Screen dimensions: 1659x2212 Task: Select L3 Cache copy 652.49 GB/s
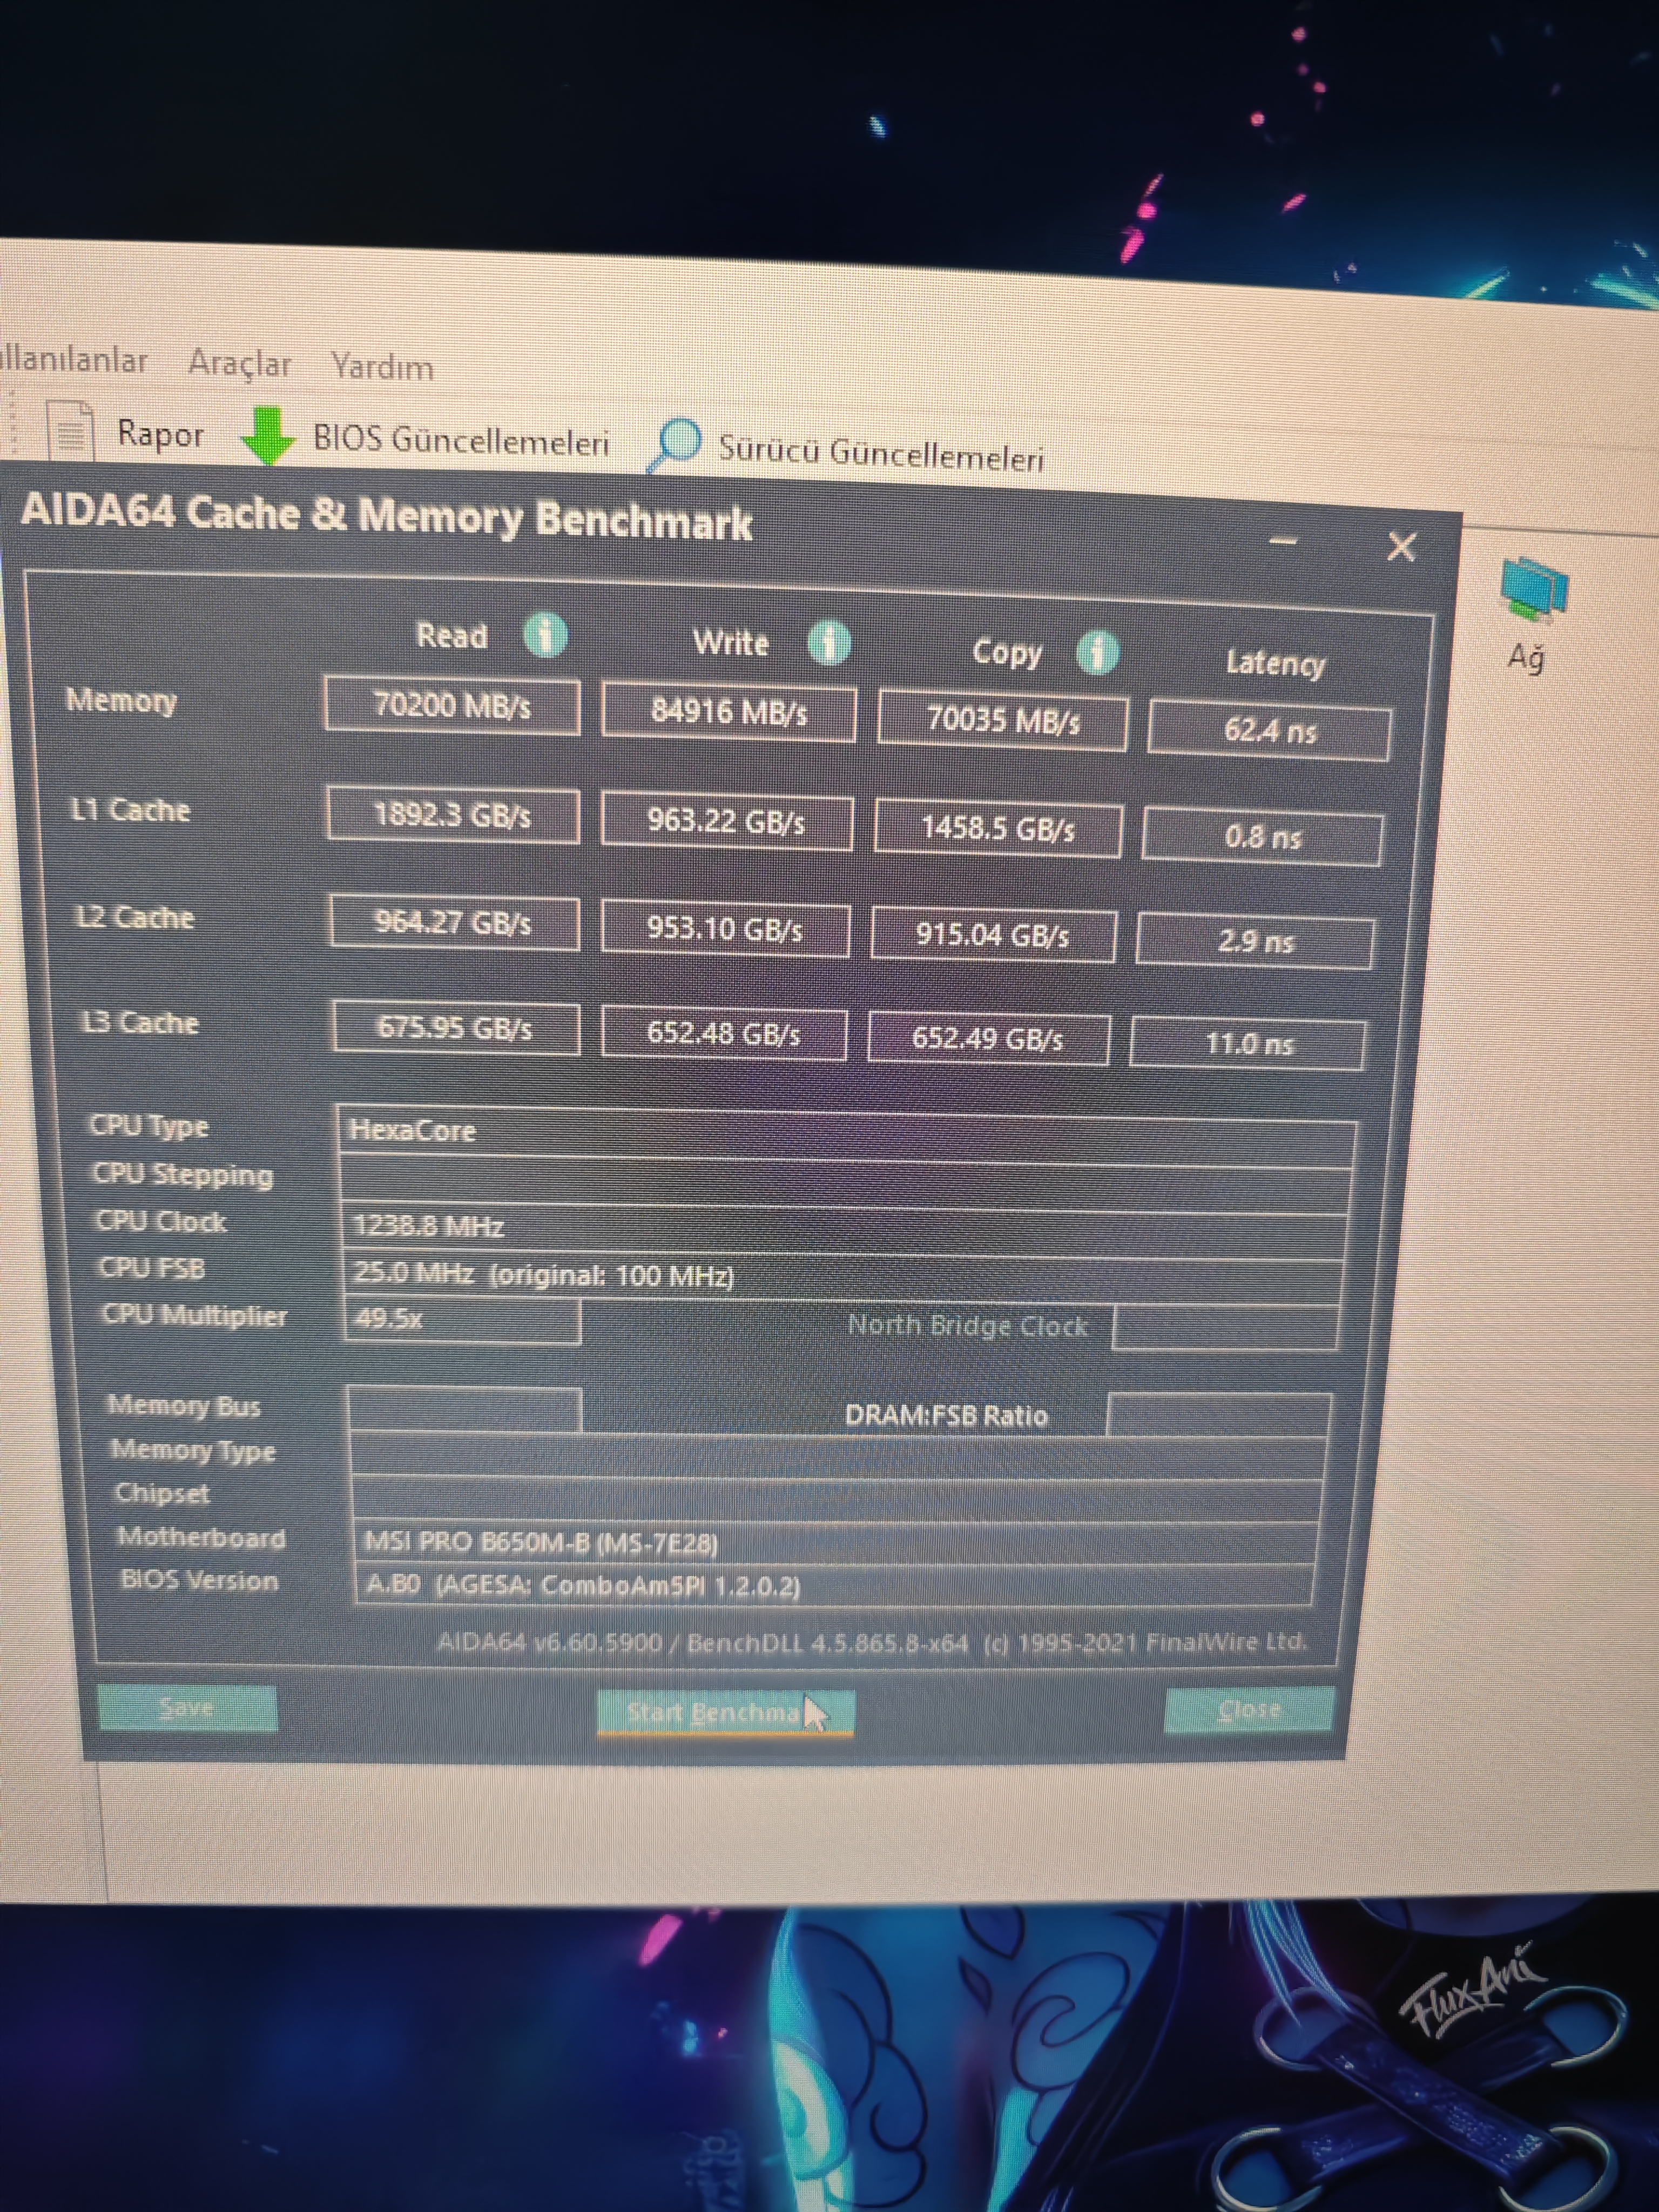point(988,1038)
